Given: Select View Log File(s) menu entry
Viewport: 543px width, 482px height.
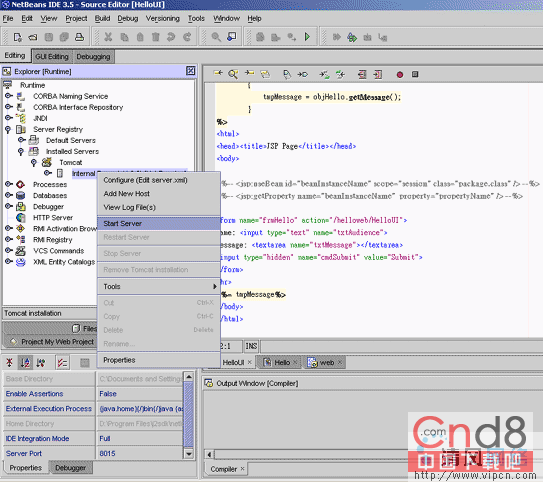Looking at the screenshot, I should pyautogui.click(x=159, y=207).
